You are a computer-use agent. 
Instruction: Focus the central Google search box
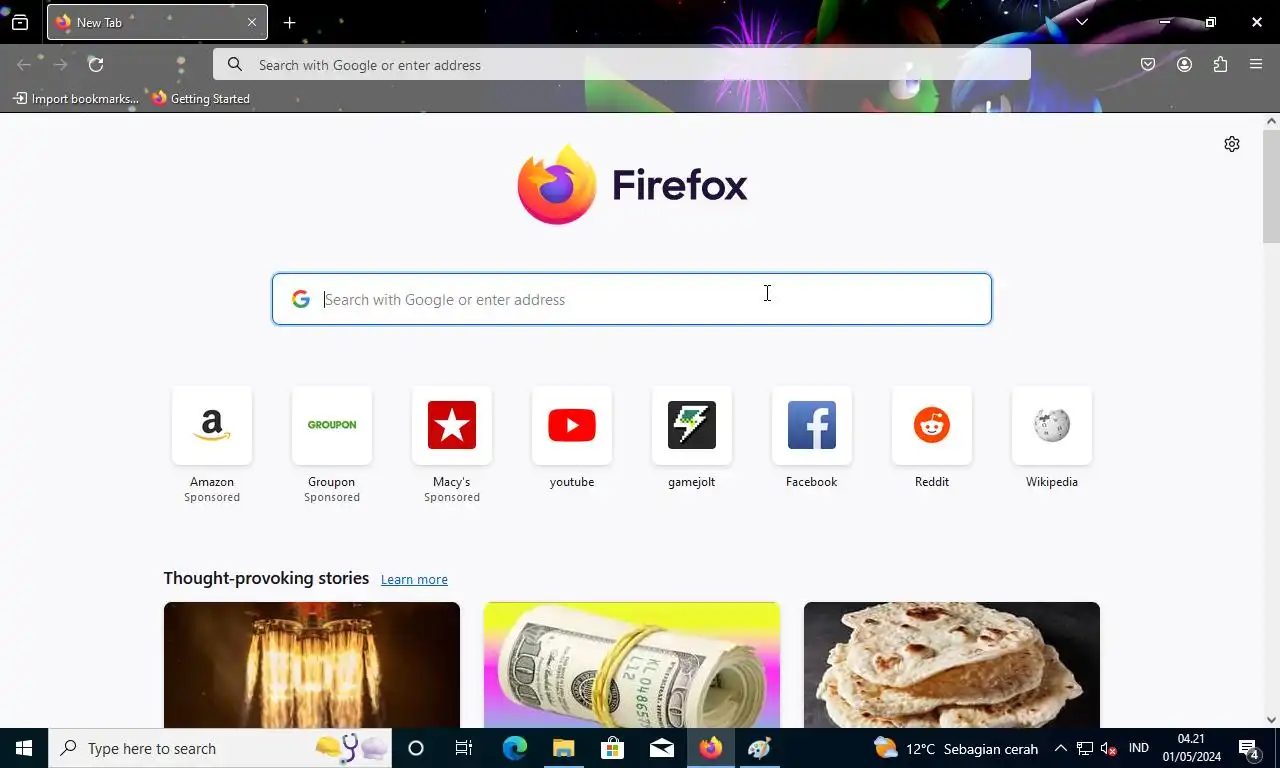pos(632,299)
